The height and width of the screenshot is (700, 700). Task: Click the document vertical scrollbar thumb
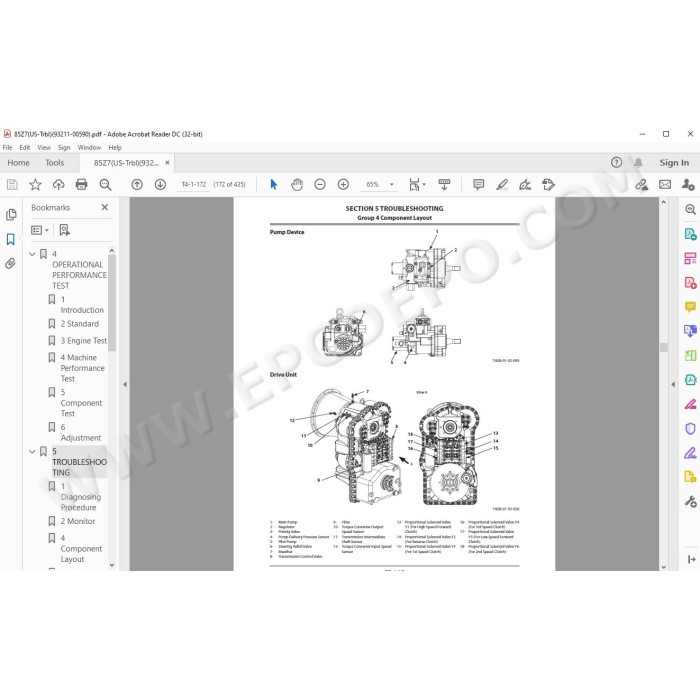click(x=664, y=347)
